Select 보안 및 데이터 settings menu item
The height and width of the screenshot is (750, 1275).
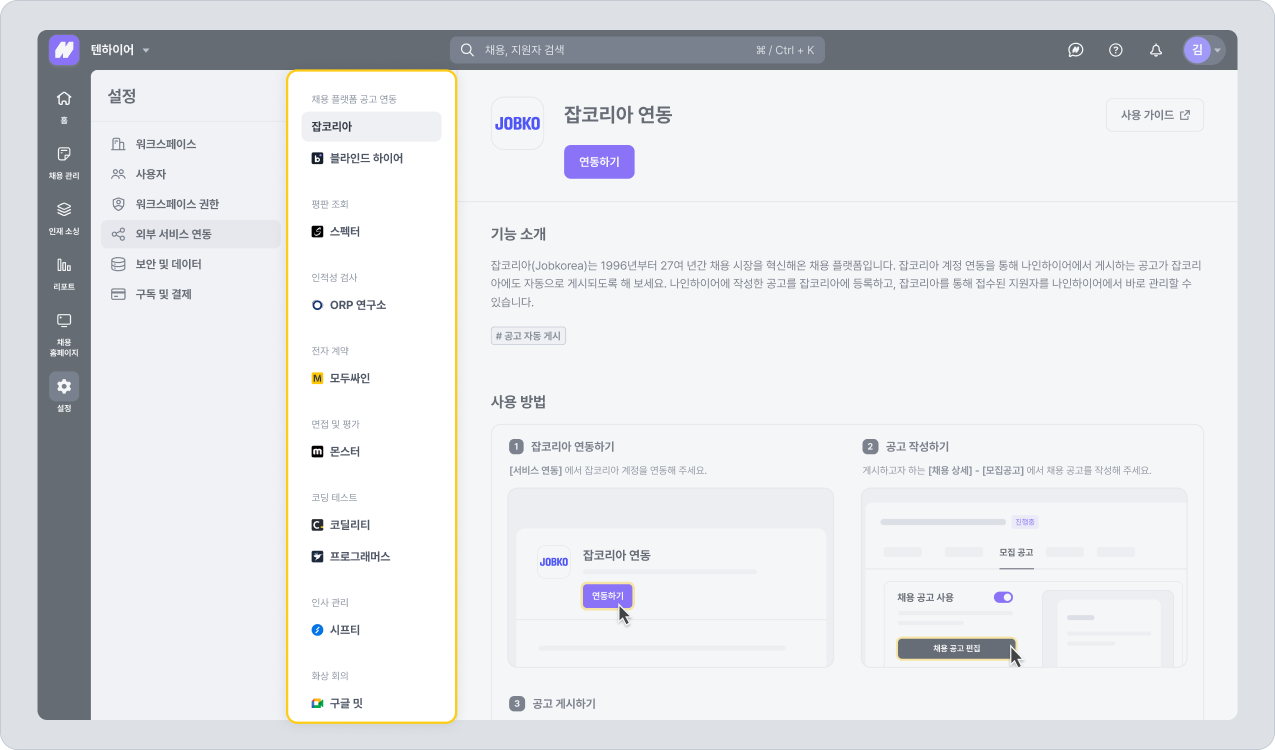tap(190, 264)
